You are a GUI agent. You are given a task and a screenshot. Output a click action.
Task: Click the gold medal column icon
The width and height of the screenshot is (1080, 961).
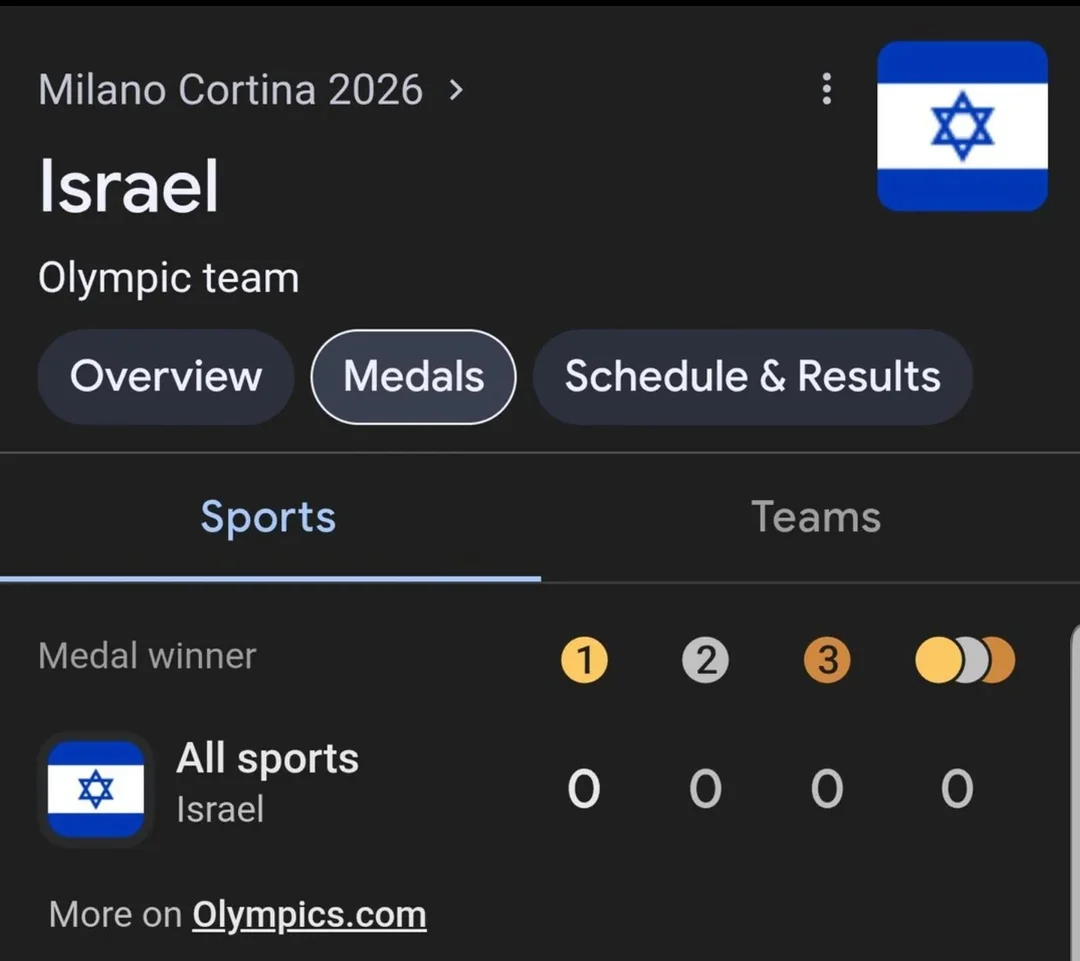click(x=584, y=661)
